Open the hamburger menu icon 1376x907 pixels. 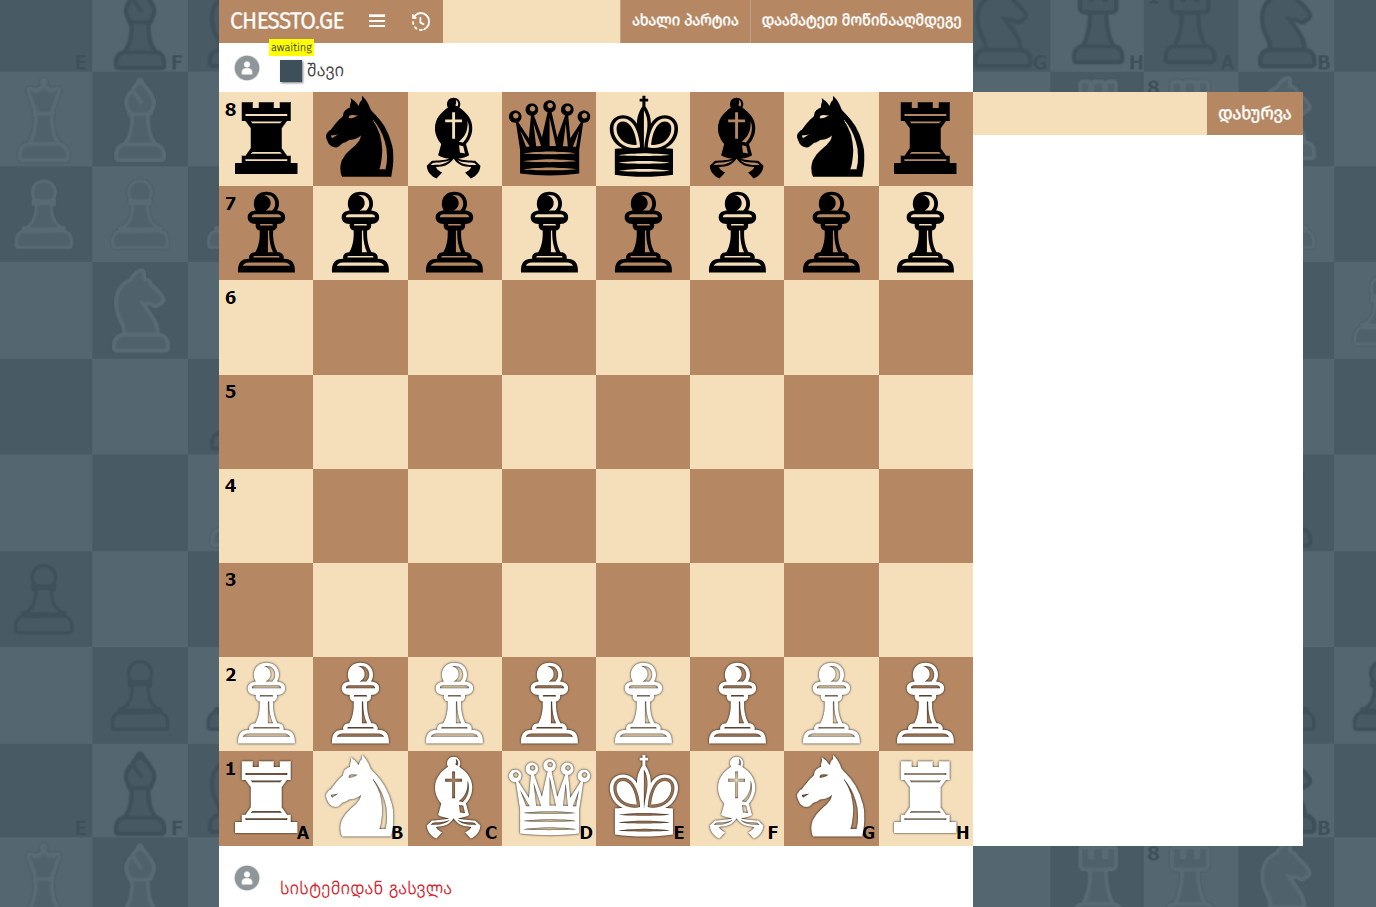[x=377, y=21]
